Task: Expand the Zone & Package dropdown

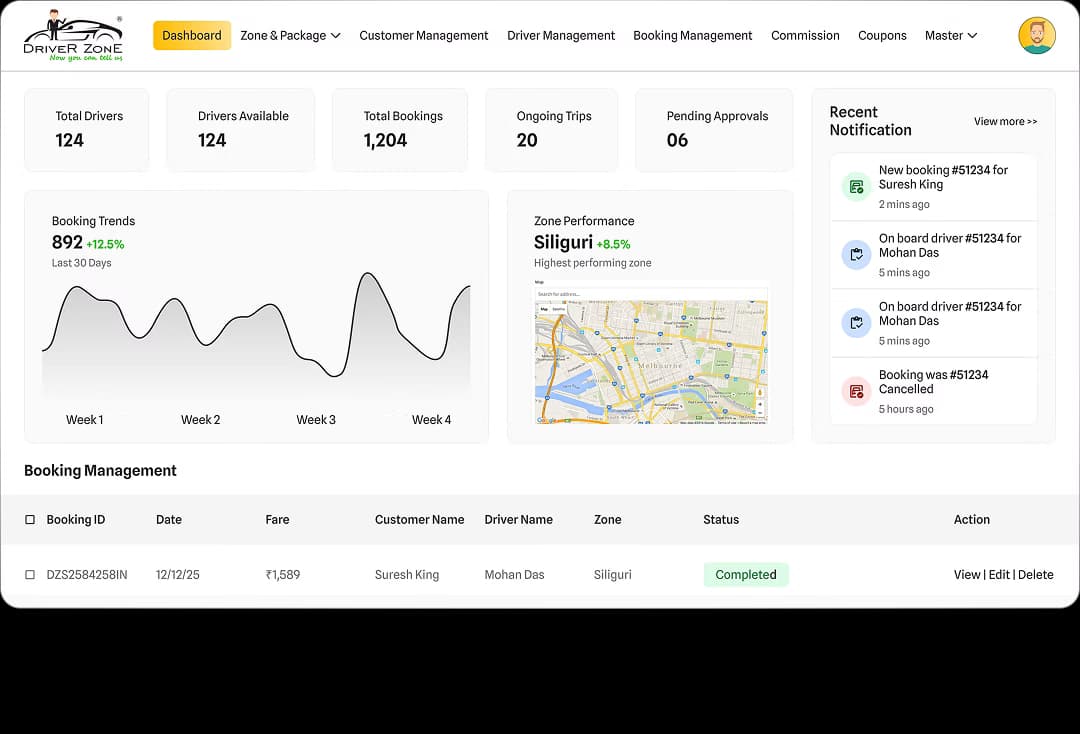Action: pyautogui.click(x=290, y=35)
